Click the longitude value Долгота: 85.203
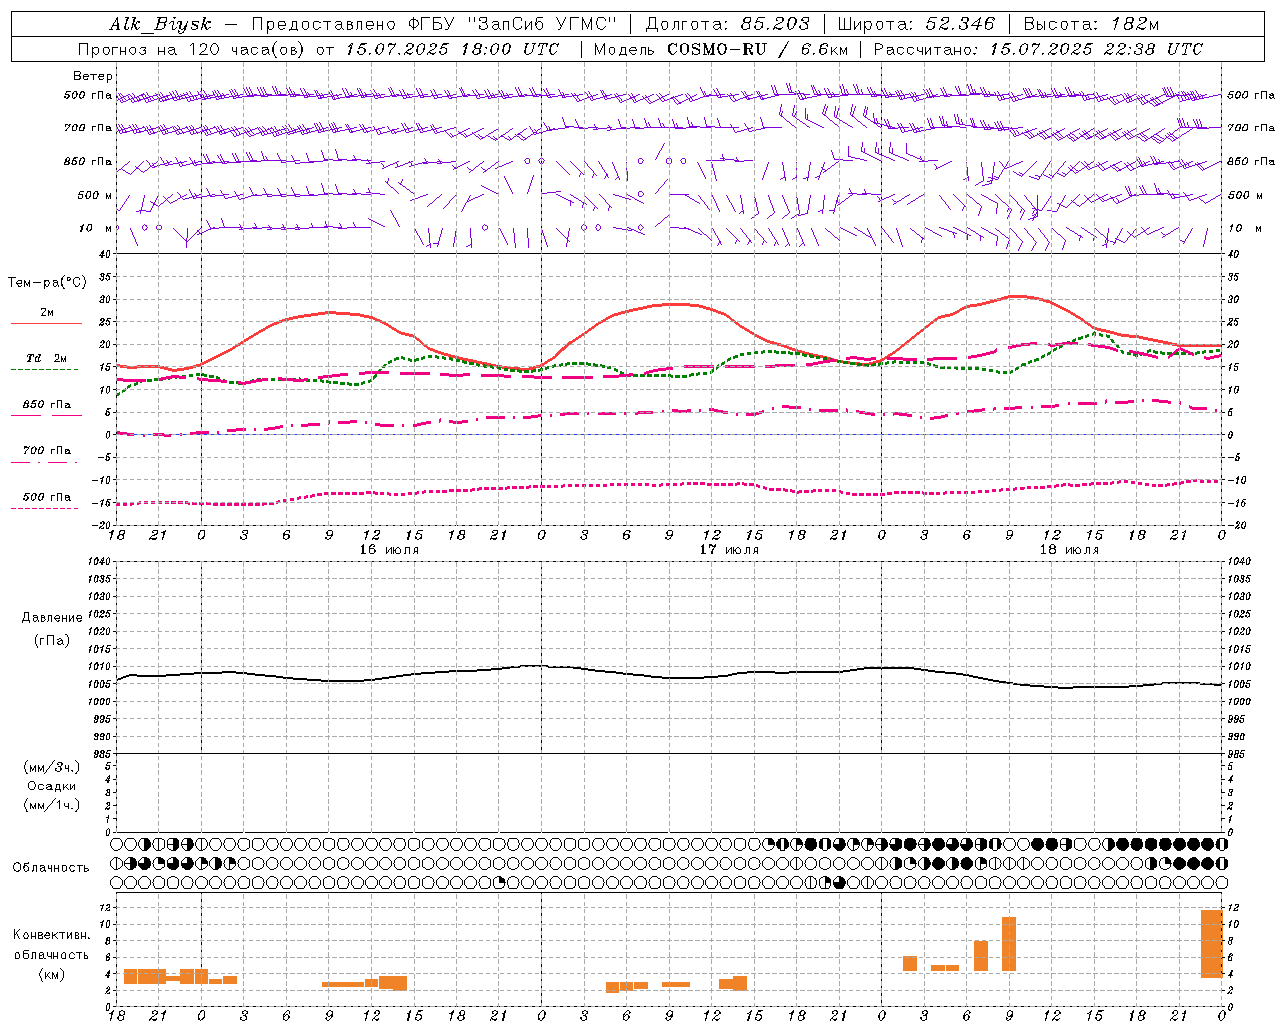The image size is (1280, 1024). click(727, 24)
